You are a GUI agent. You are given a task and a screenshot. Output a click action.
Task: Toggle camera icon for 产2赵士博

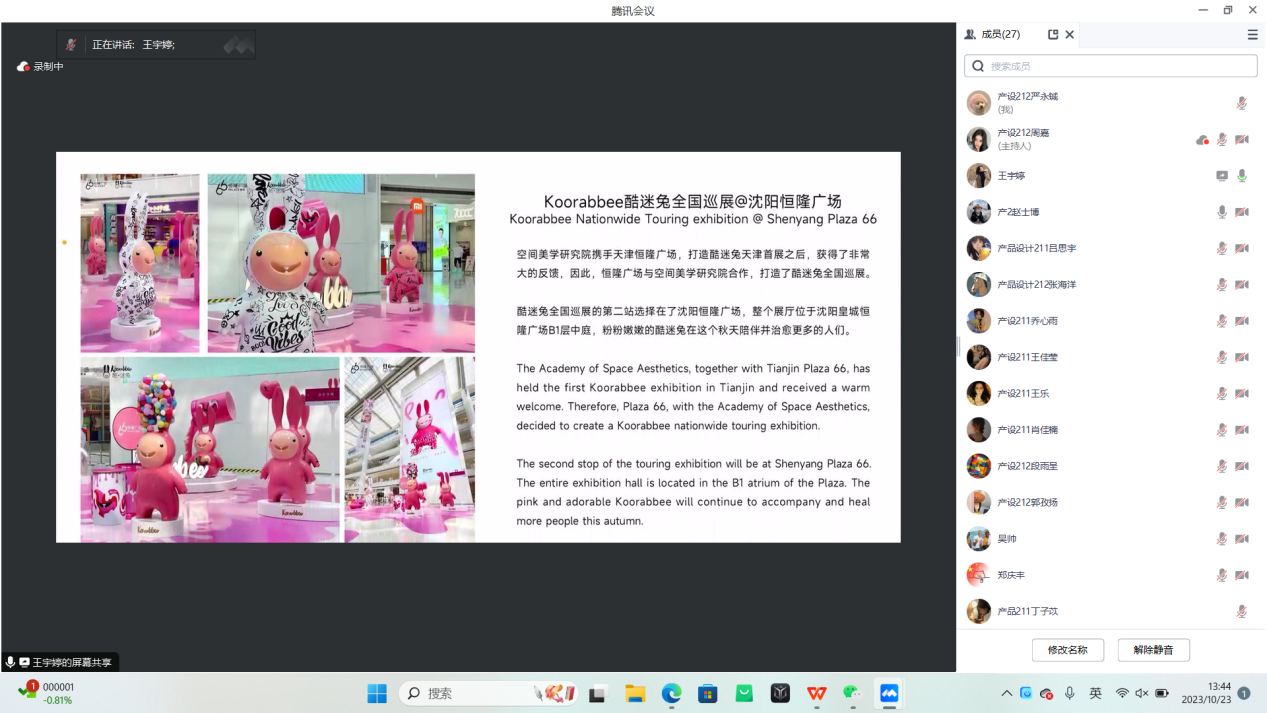pos(1242,212)
